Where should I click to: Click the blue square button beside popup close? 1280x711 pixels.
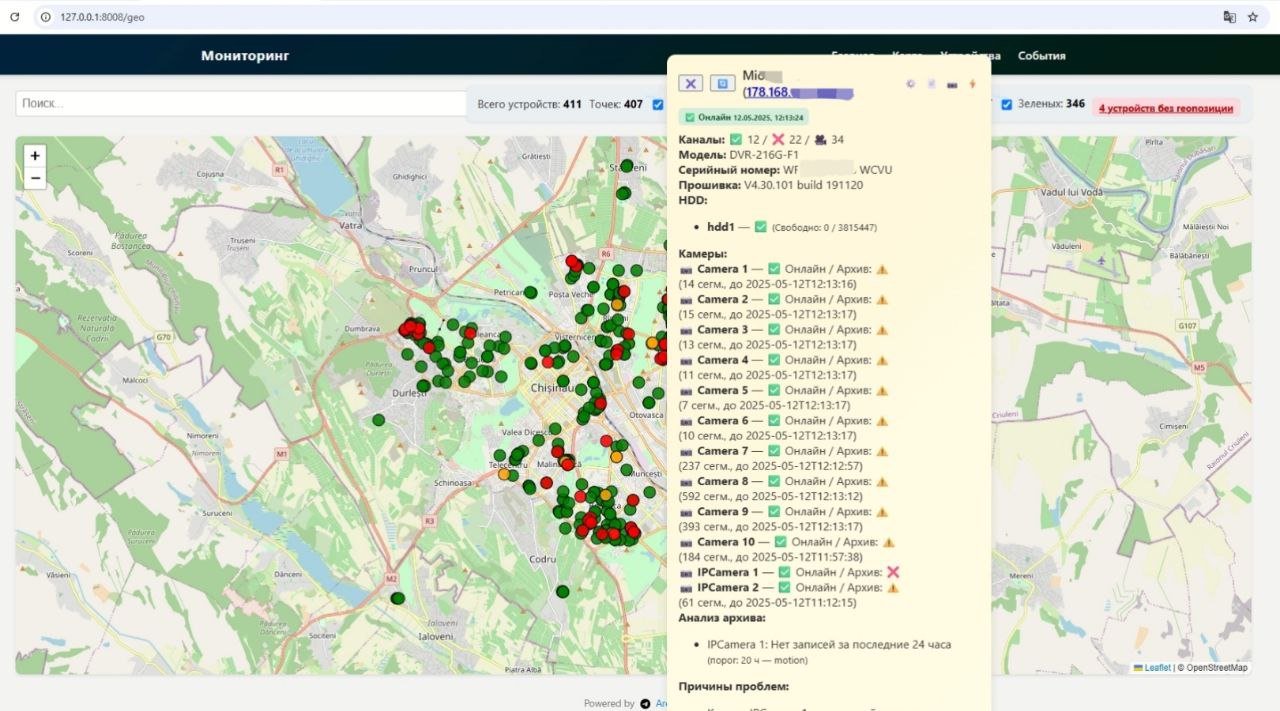pyautogui.click(x=721, y=83)
